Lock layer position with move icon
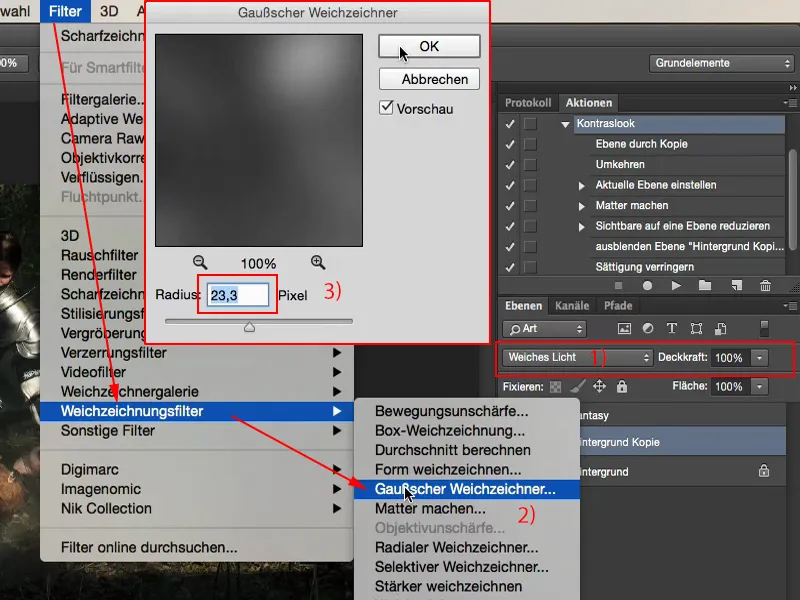This screenshot has height=600, width=800. (x=599, y=386)
